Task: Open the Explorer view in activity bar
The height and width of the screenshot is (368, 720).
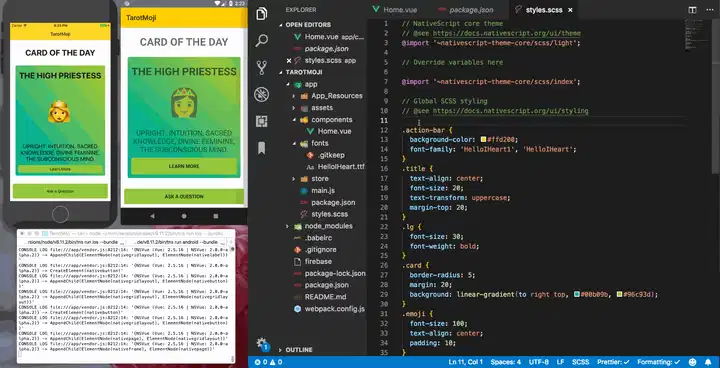Action: [x=262, y=14]
